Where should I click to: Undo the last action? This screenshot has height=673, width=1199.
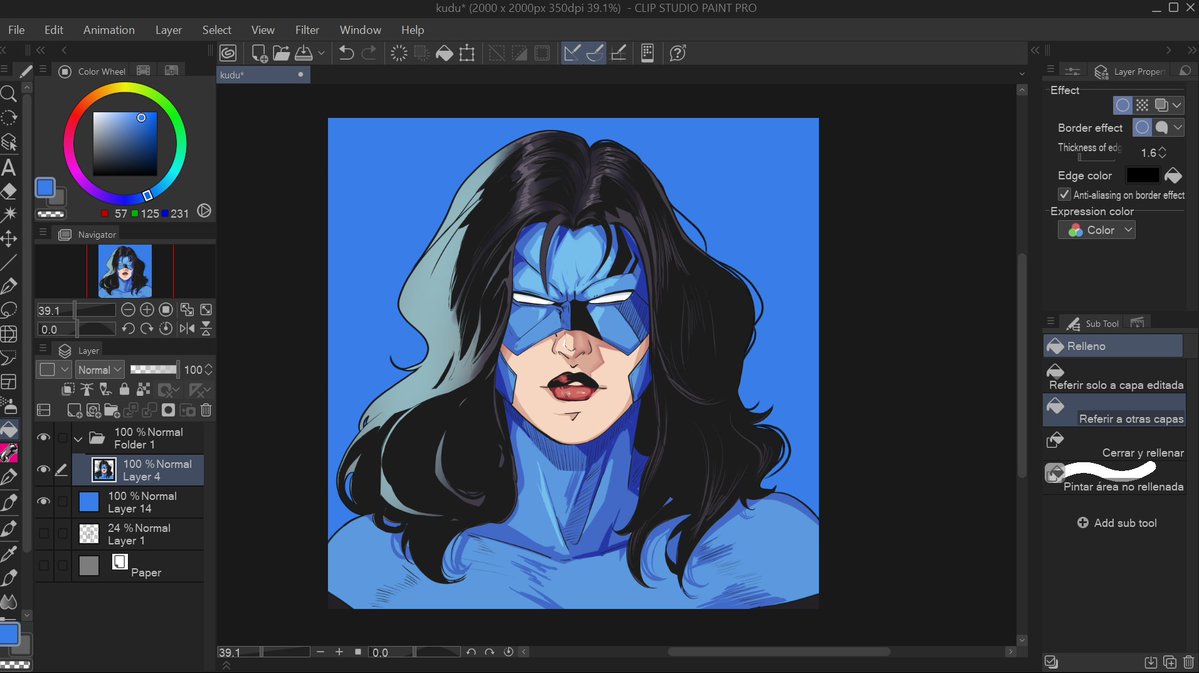(x=346, y=53)
